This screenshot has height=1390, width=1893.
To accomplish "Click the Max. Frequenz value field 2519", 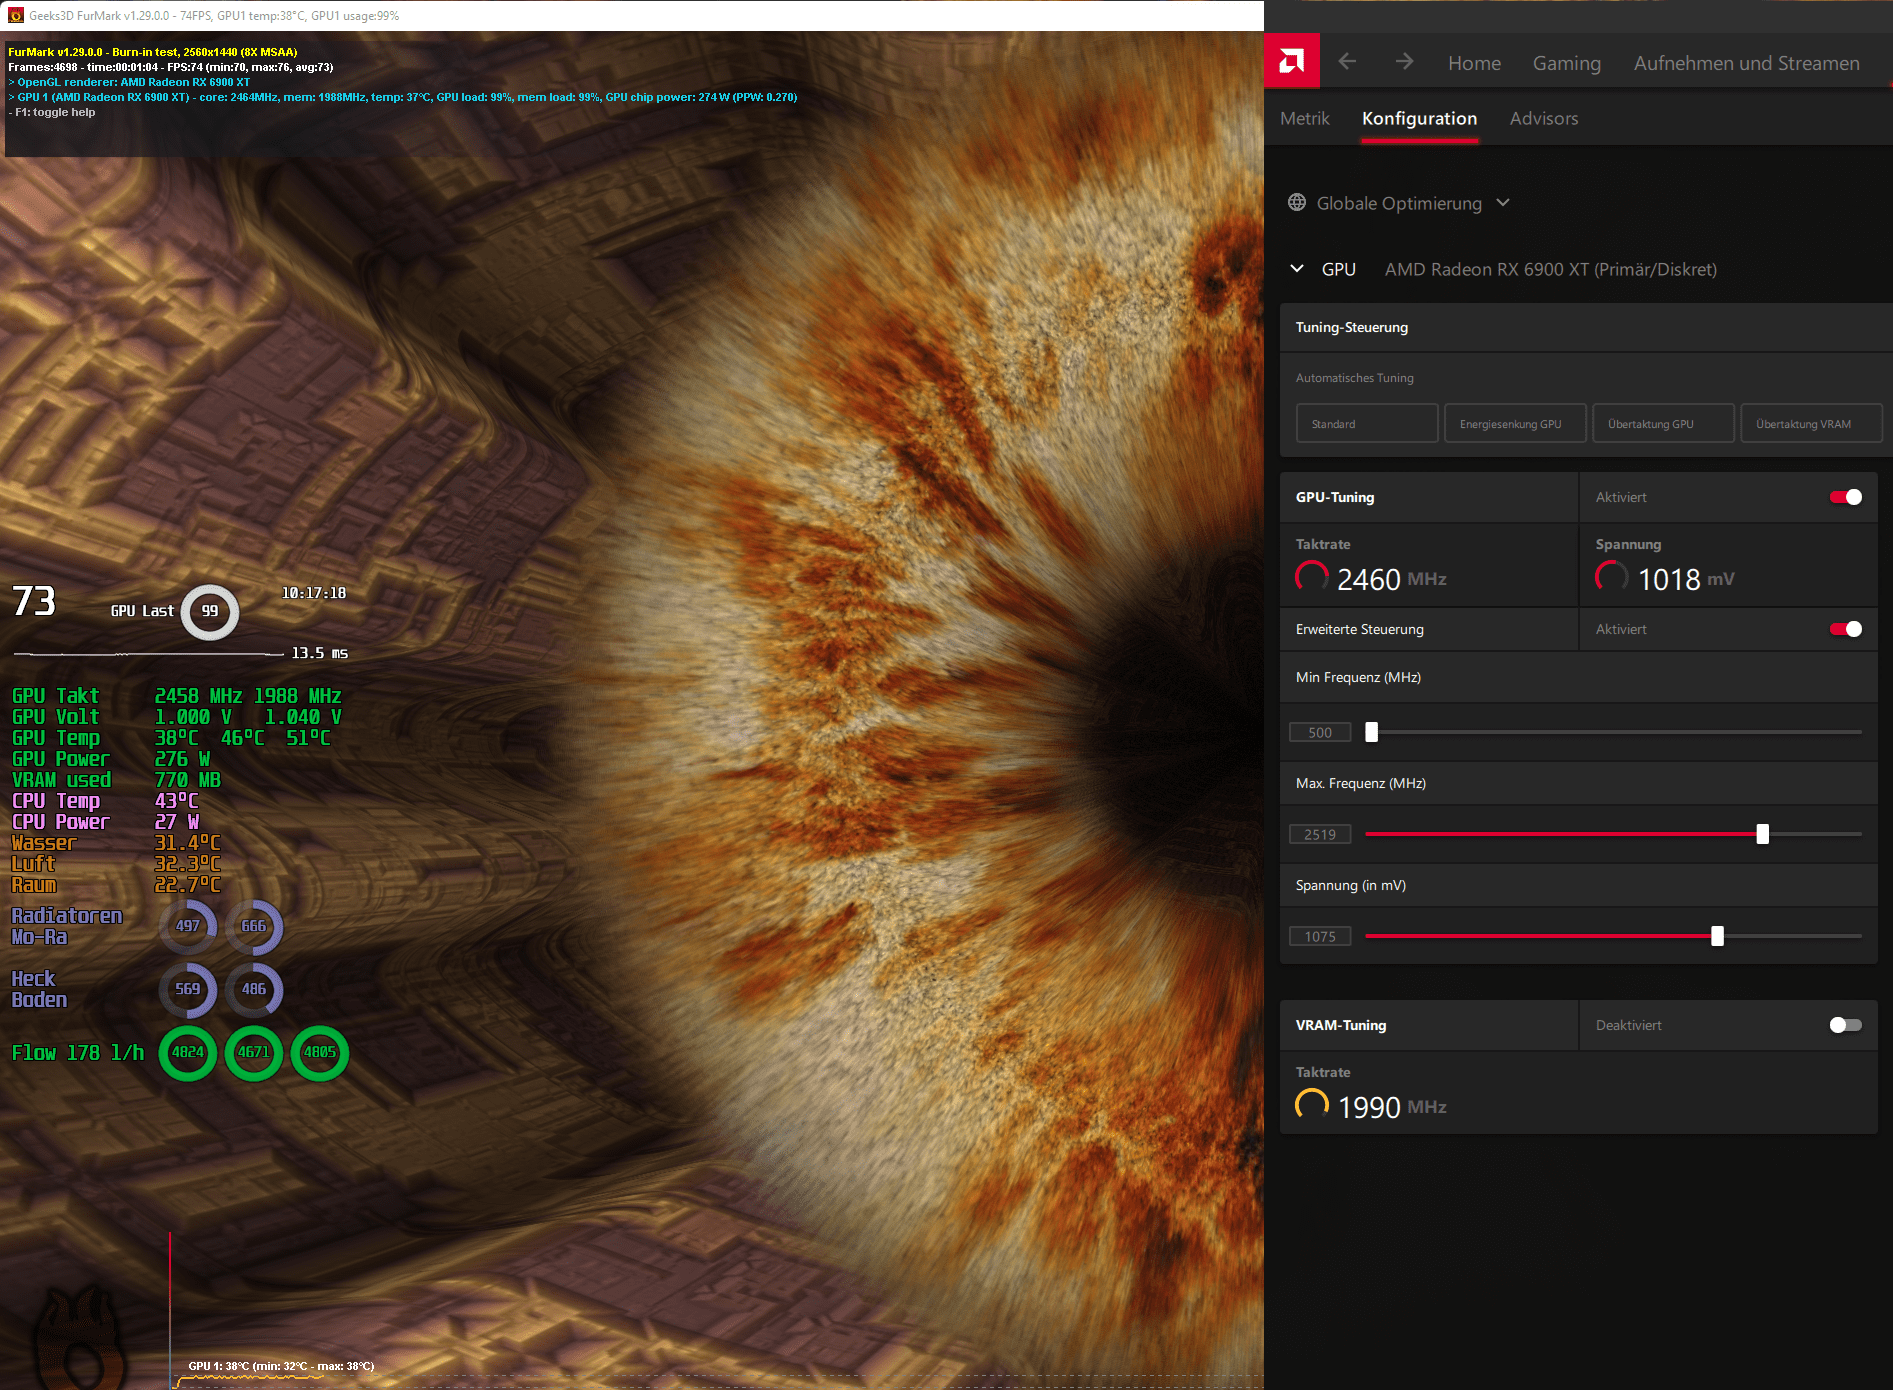I will point(1320,834).
